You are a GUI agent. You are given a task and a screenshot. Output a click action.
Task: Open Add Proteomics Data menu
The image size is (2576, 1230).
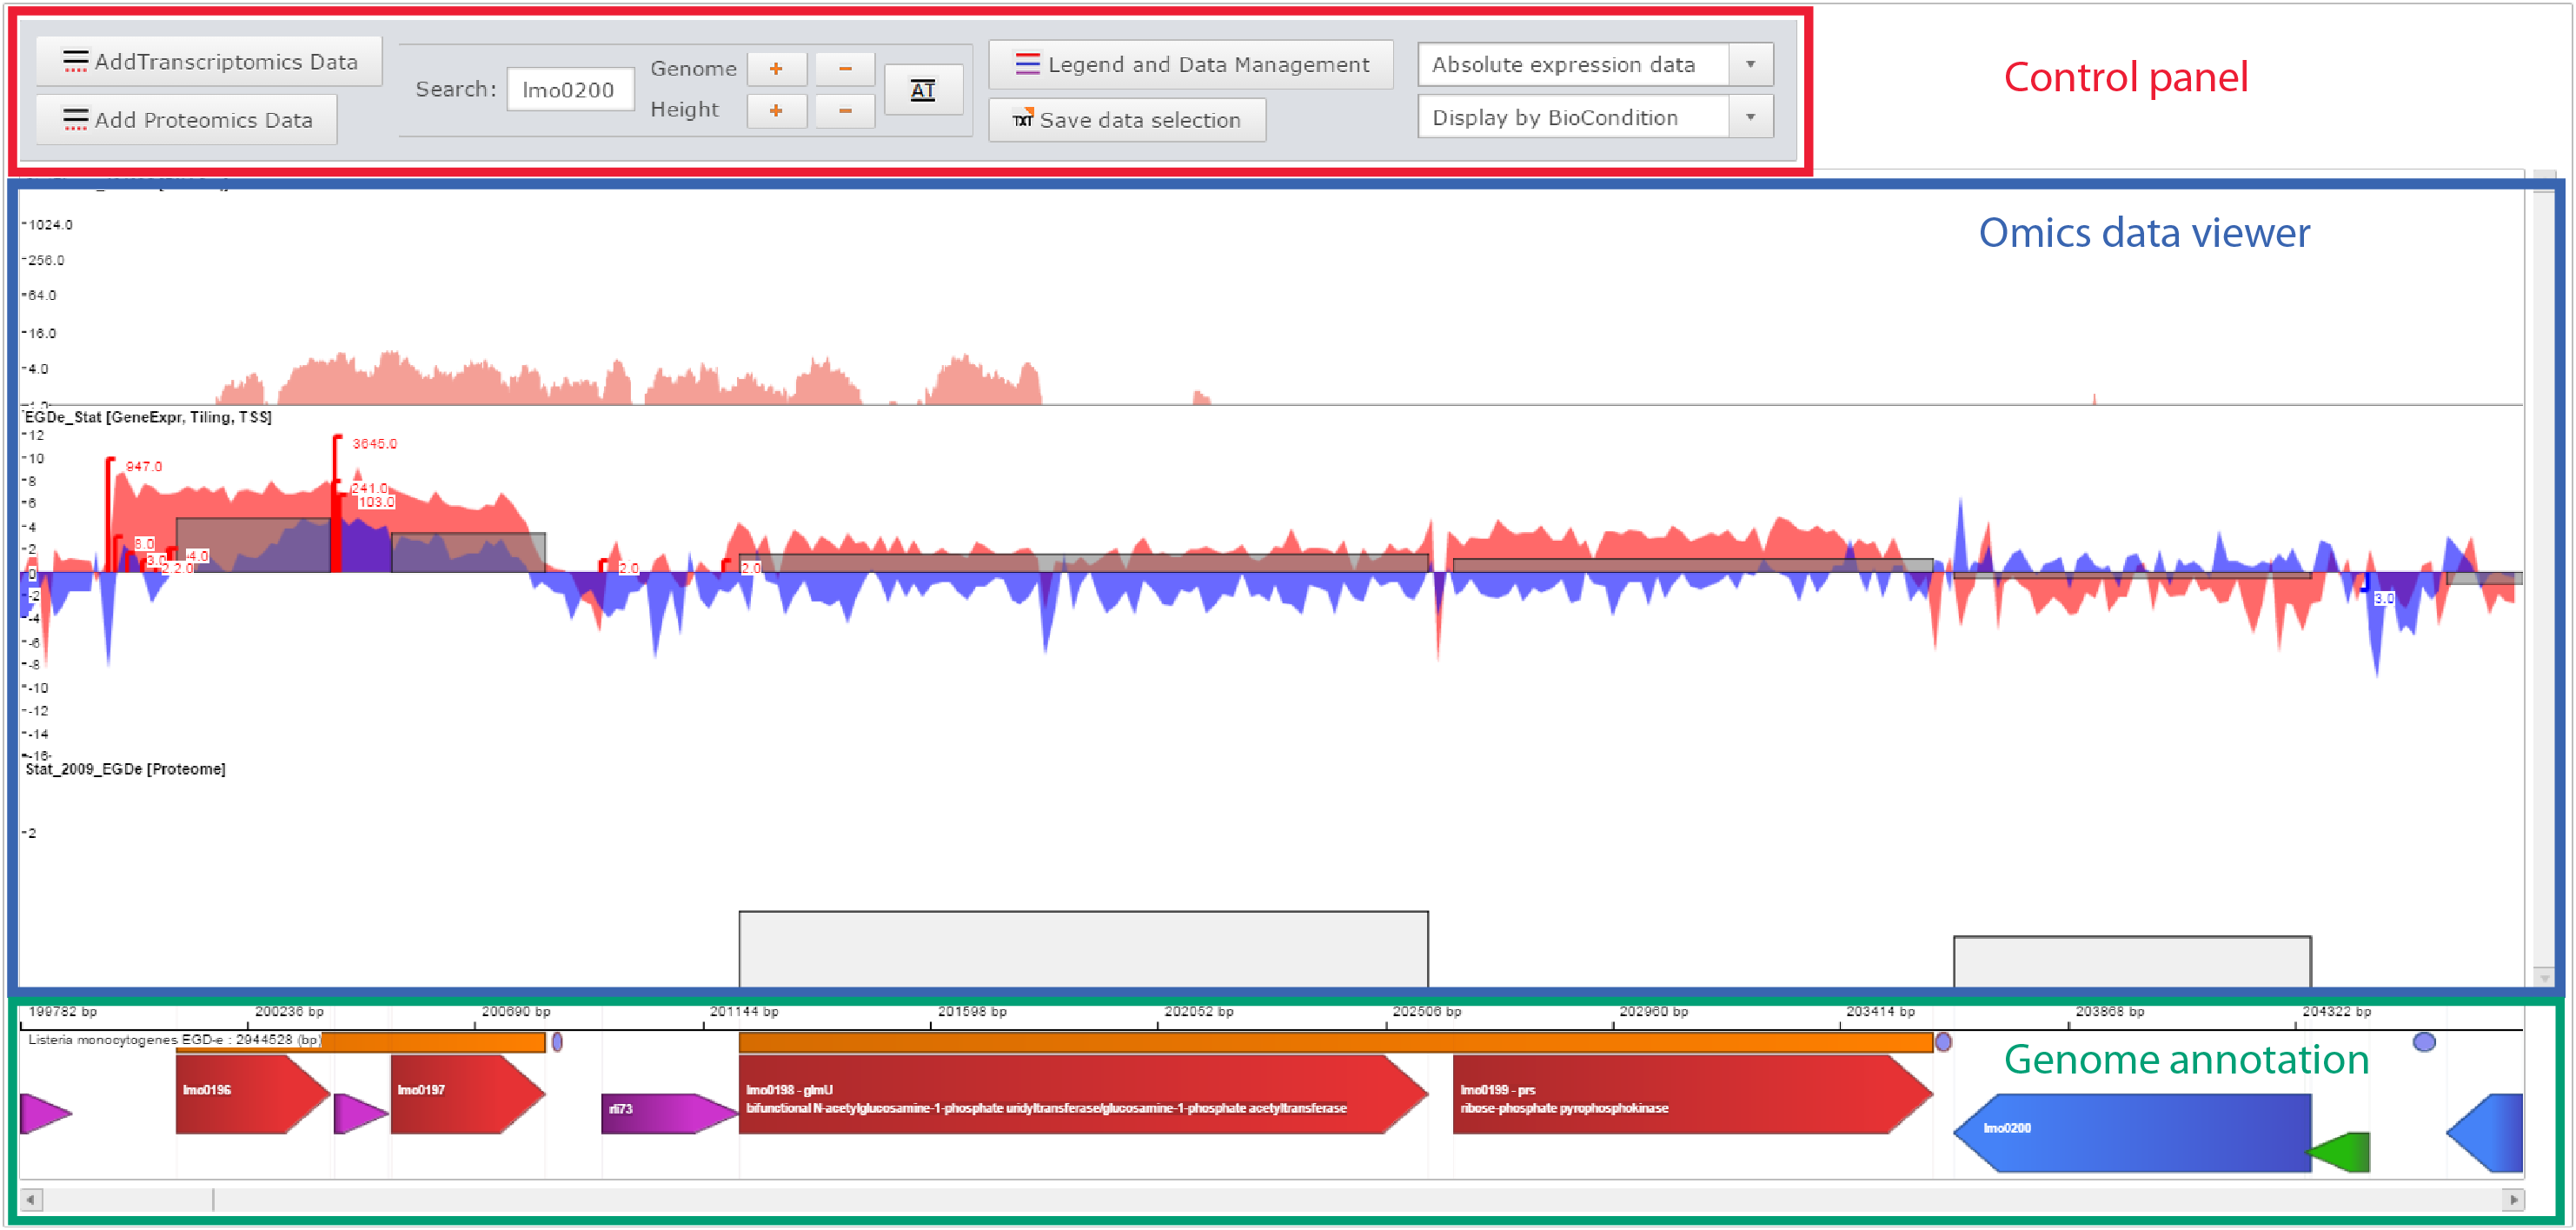click(187, 120)
